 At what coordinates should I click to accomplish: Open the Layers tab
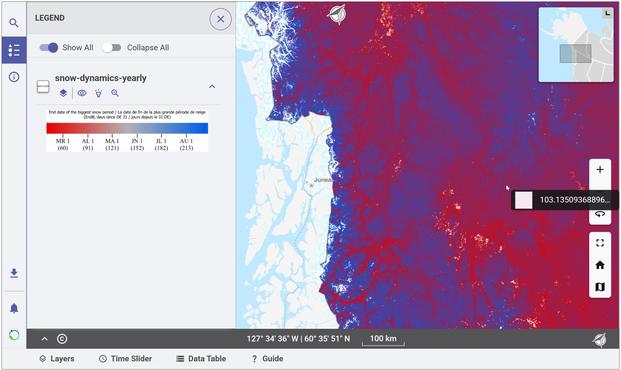(x=57, y=359)
